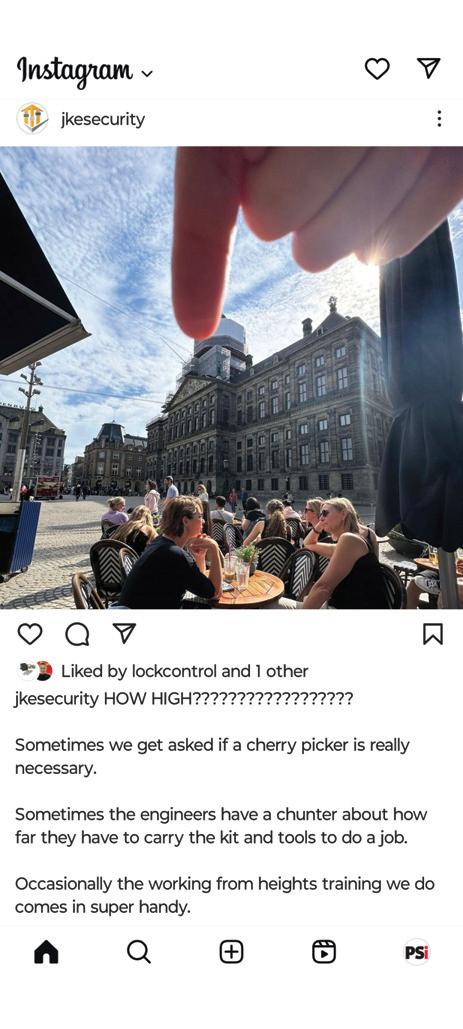Open the Search tab magnifier icon

click(x=138, y=952)
